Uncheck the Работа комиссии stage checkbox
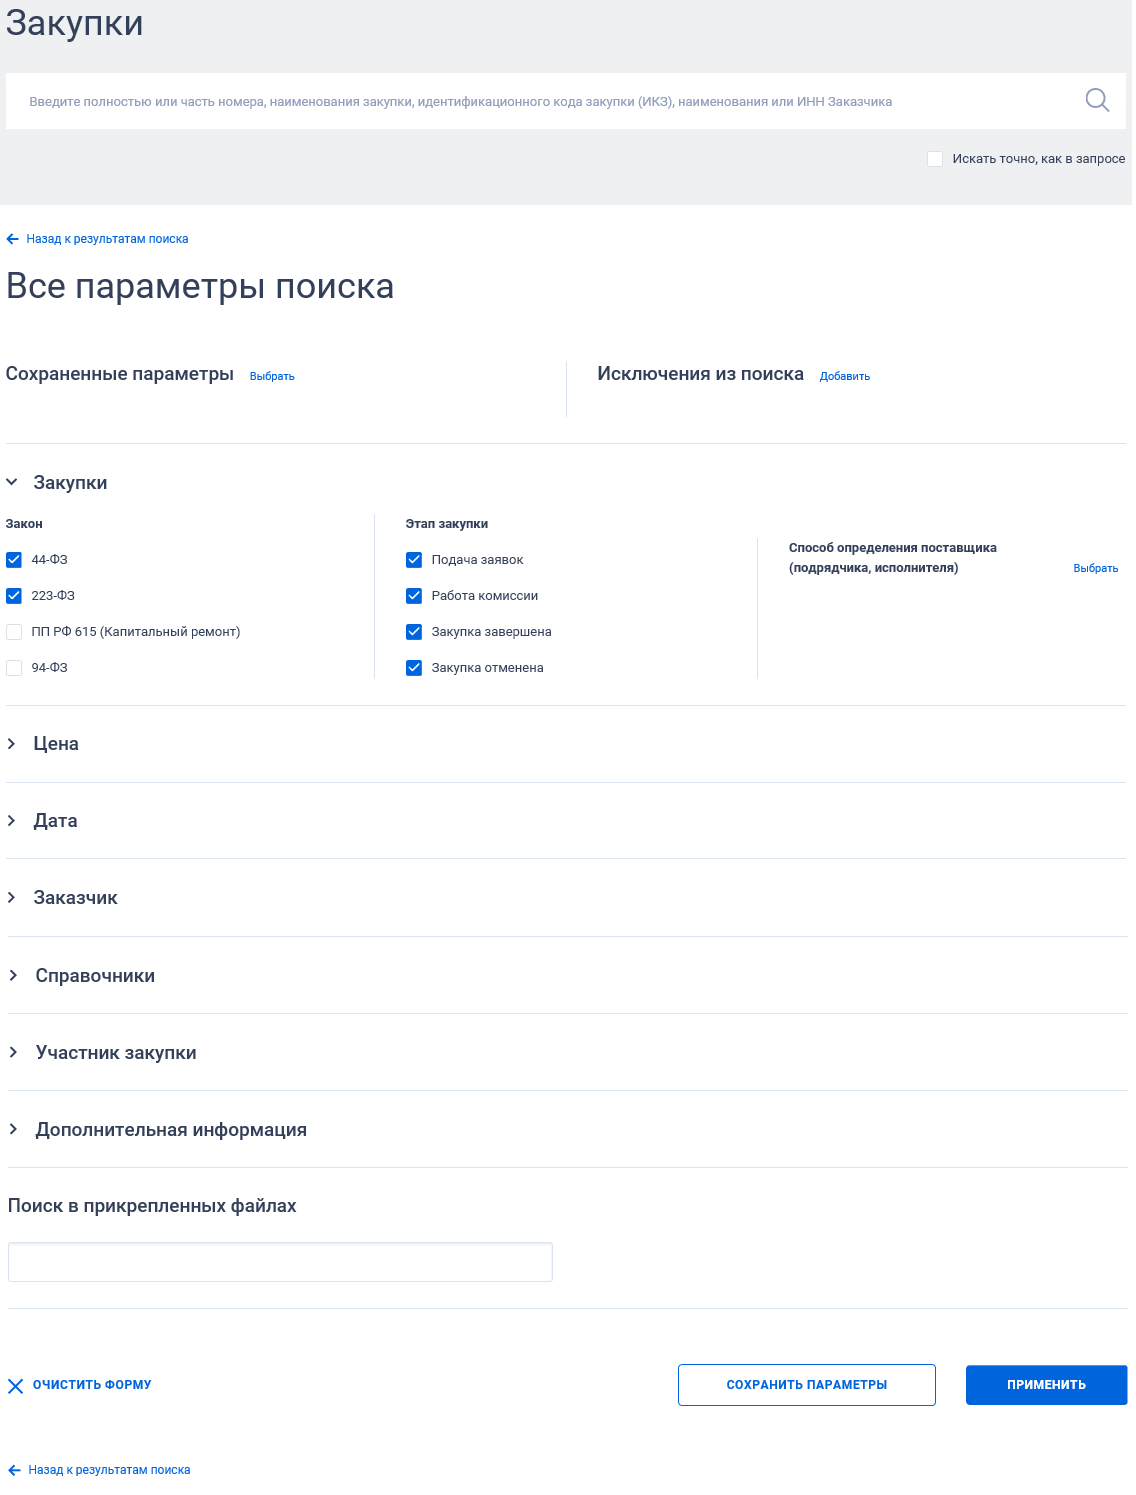 pos(414,596)
